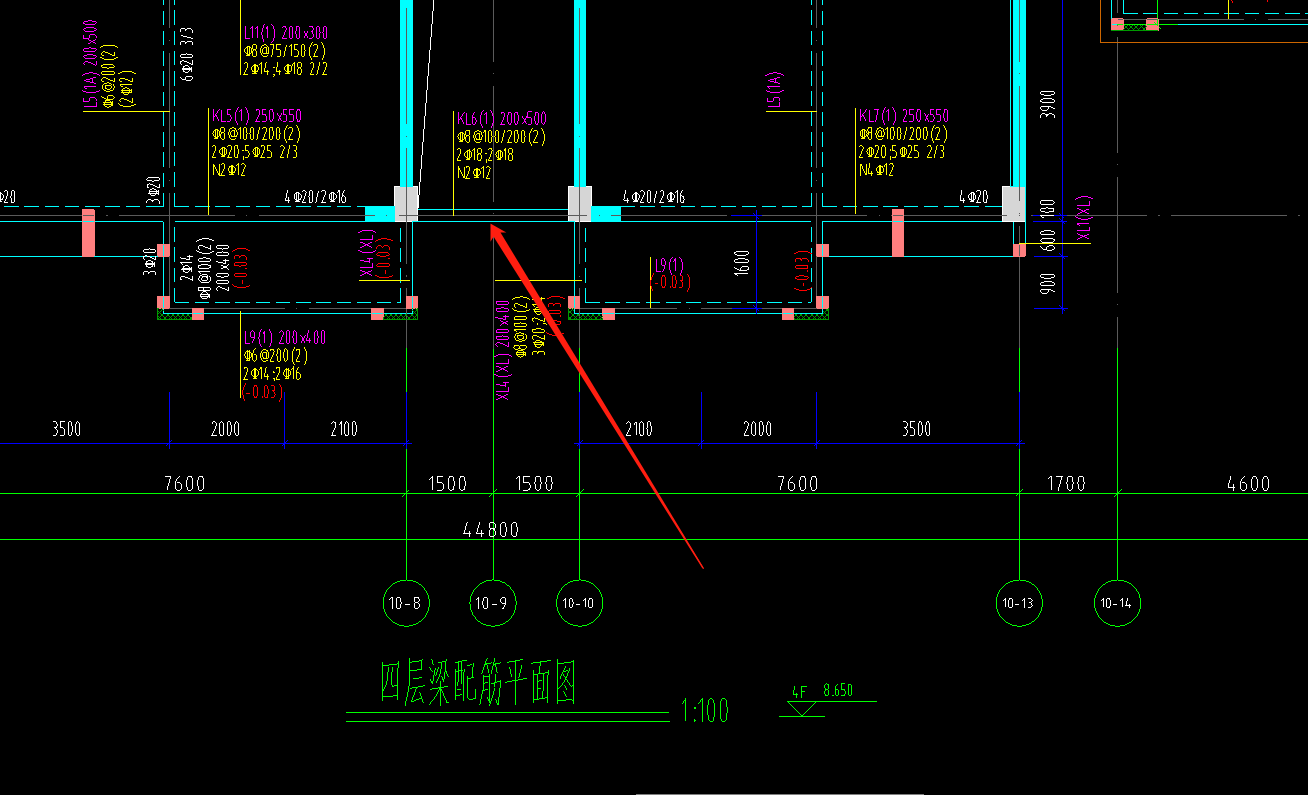Click the Φ8@75/150(2) stirrup annotation
1308x795 pixels.
pyautogui.click(x=285, y=51)
